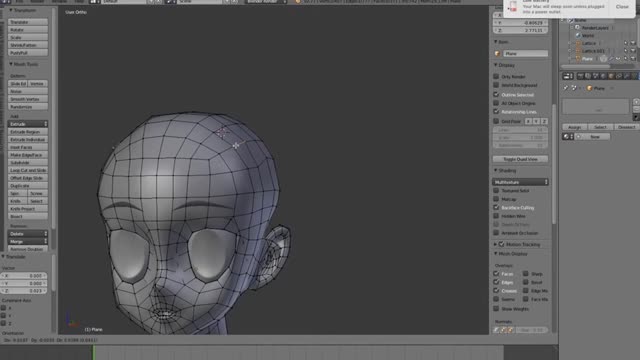Close the Low Battery notification
Viewport: 640px width, 360px height.
pyautogui.click(x=622, y=7)
